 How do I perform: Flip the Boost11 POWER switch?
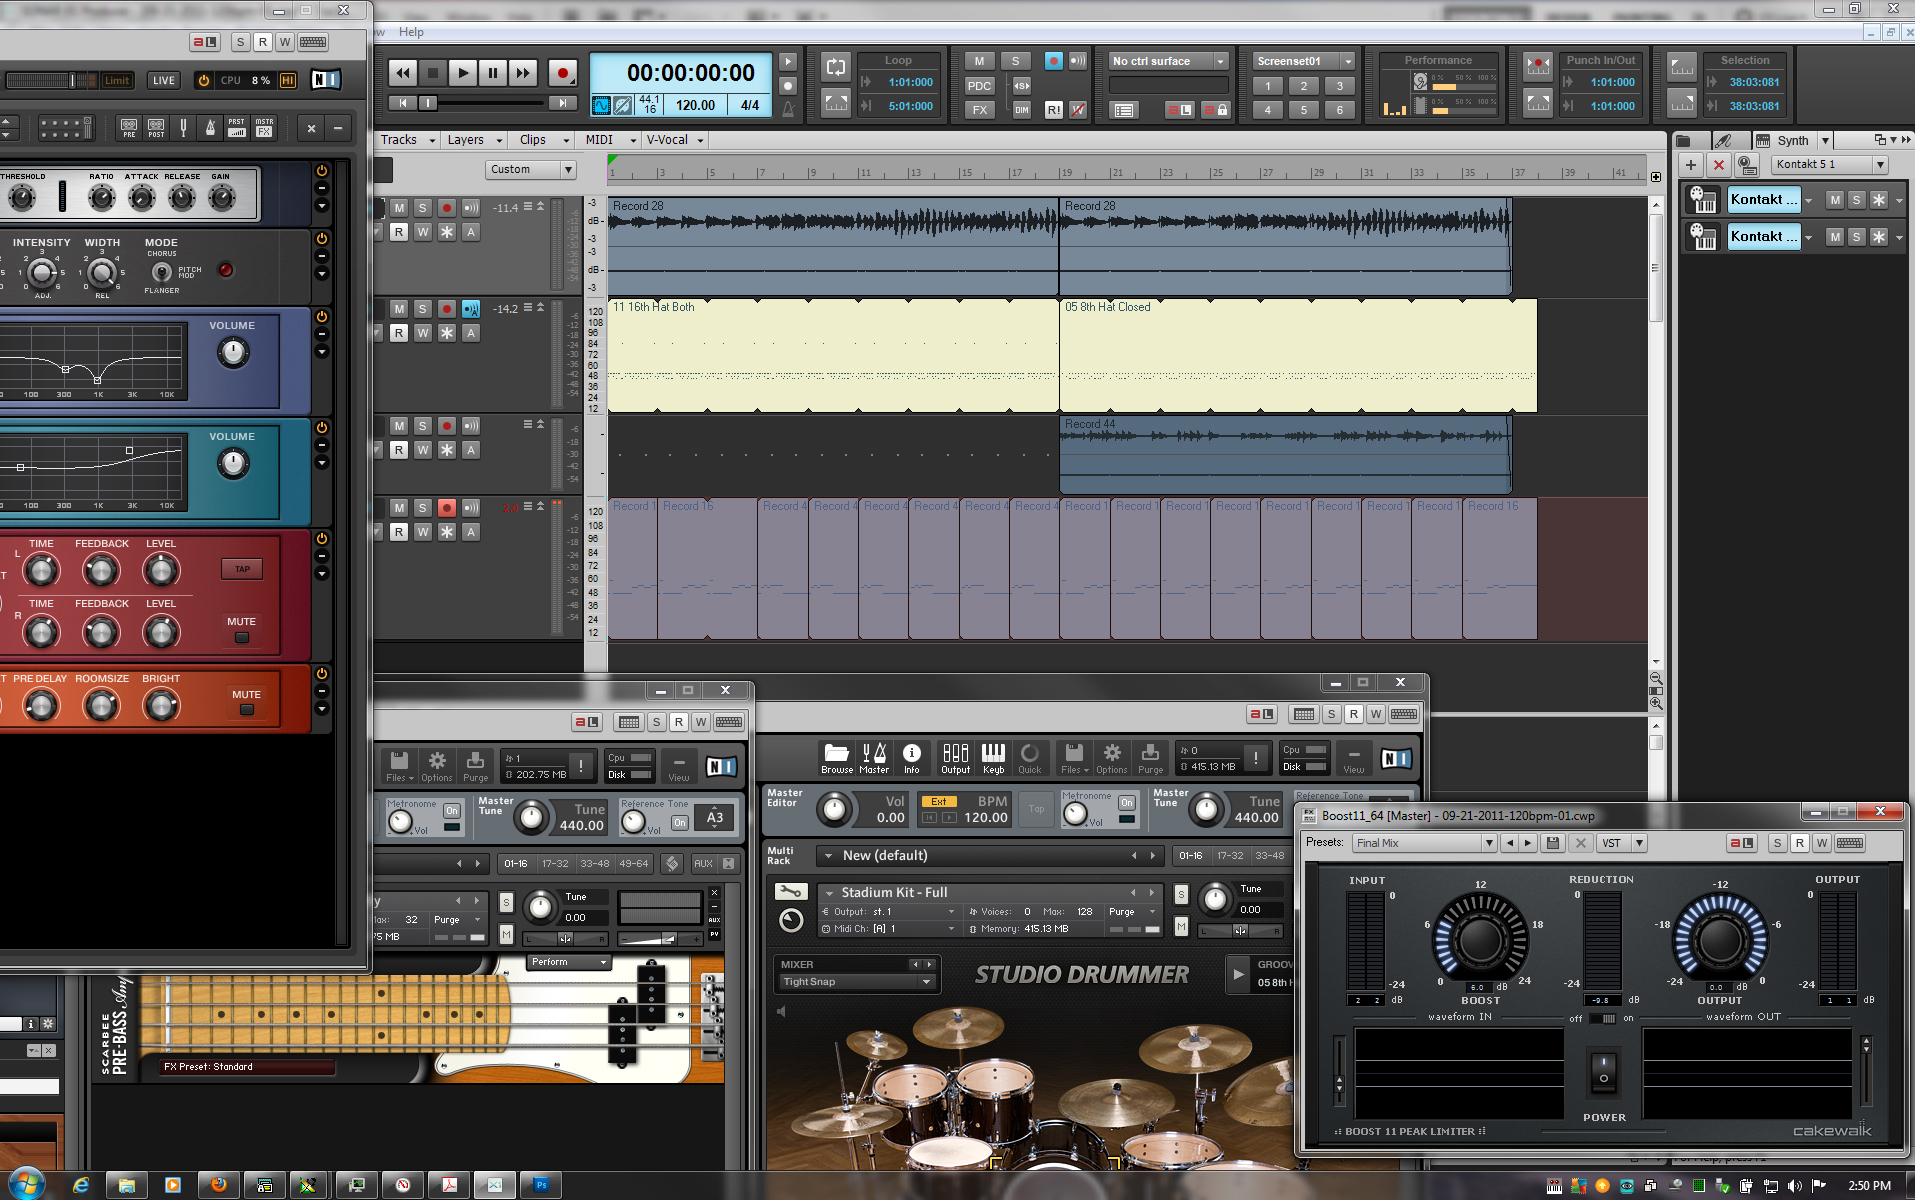1603,1072
